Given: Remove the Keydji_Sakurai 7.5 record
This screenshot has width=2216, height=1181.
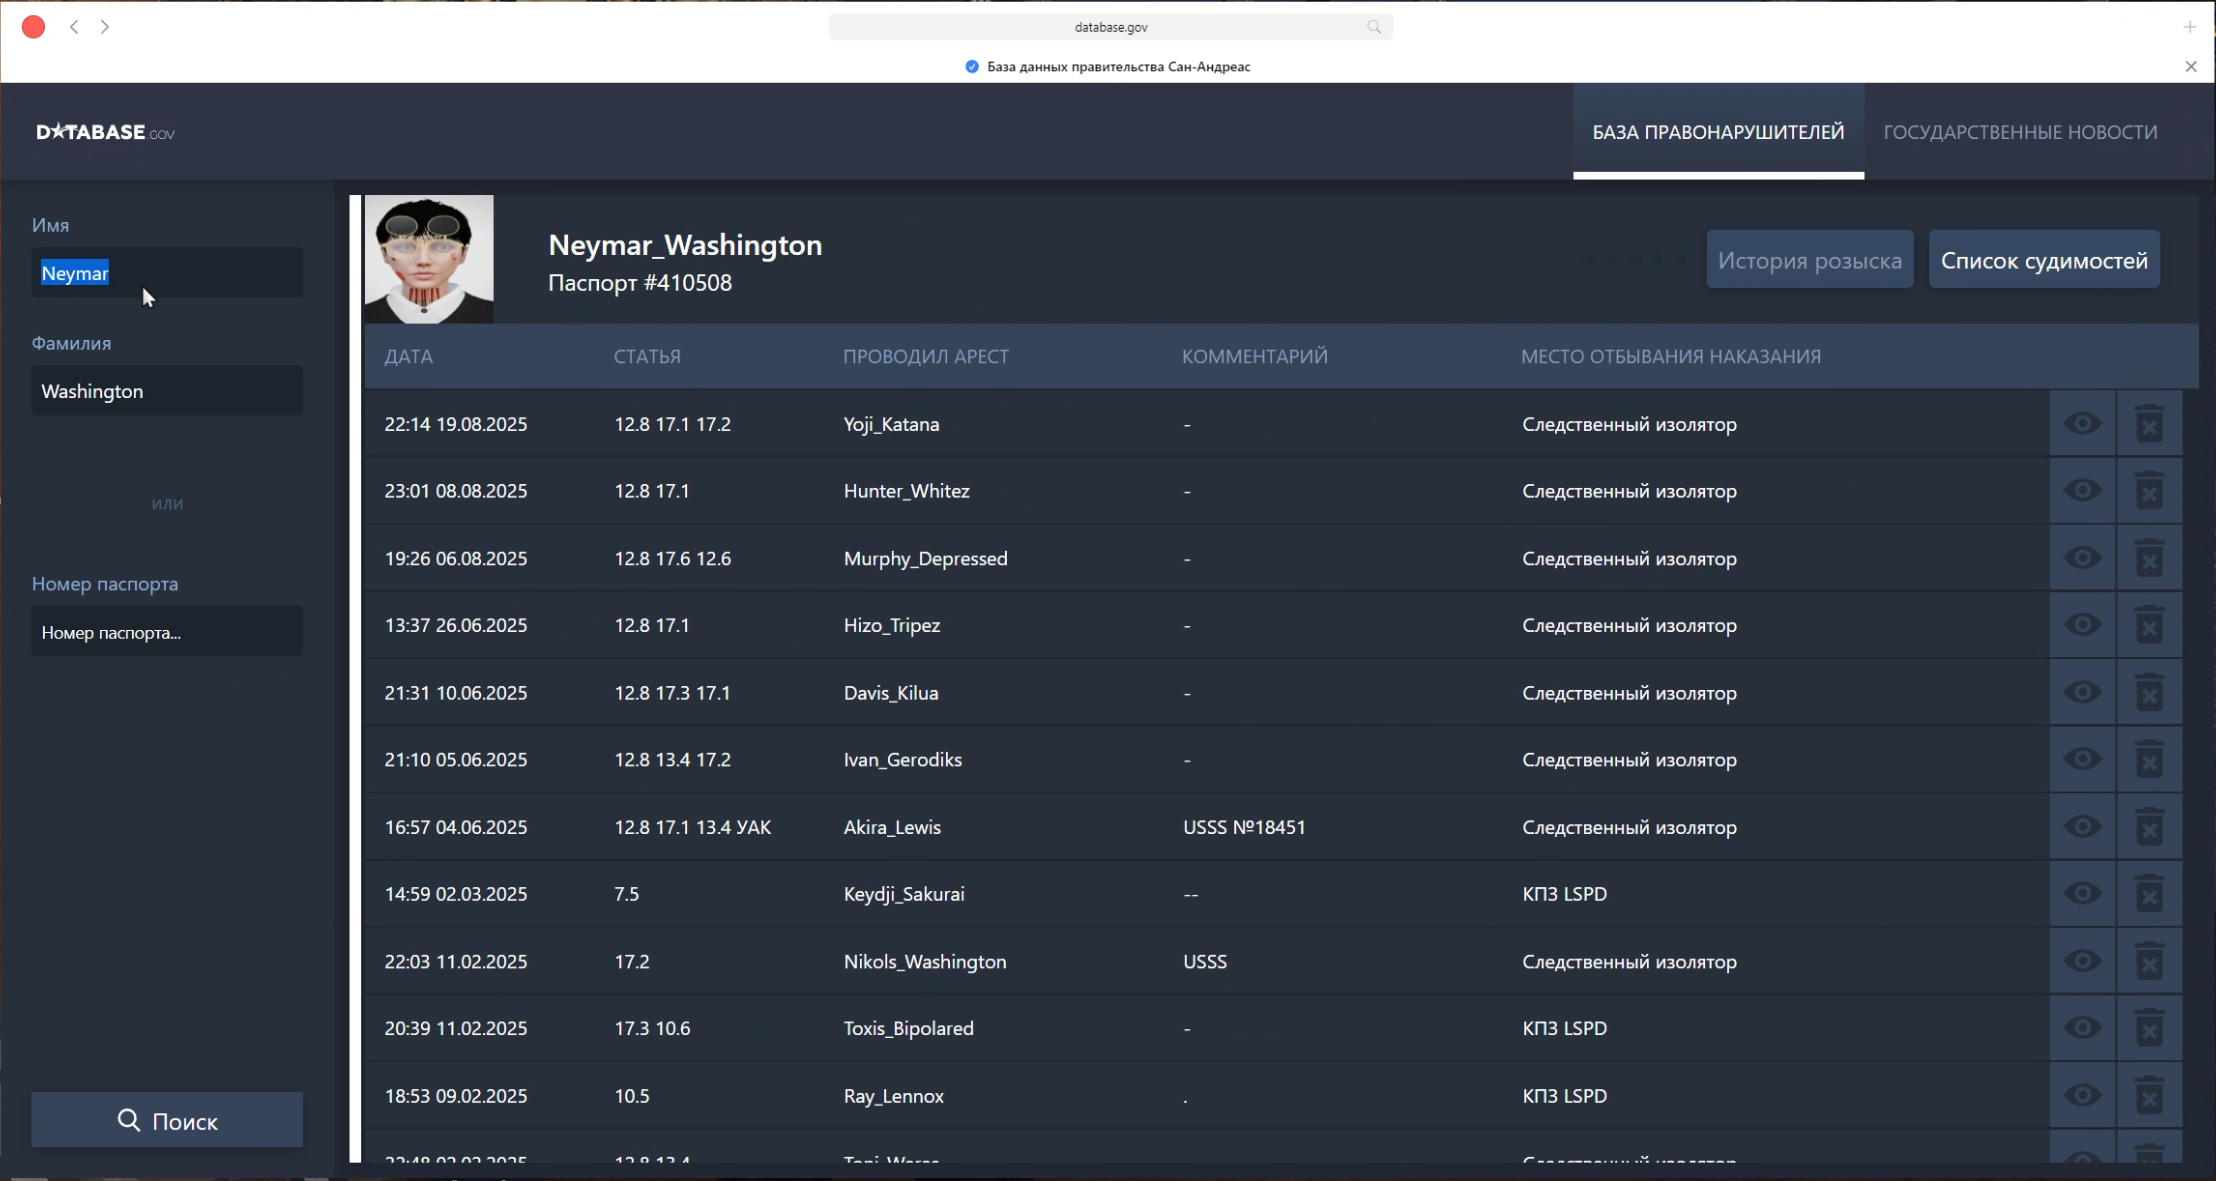Looking at the screenshot, I should (2149, 894).
